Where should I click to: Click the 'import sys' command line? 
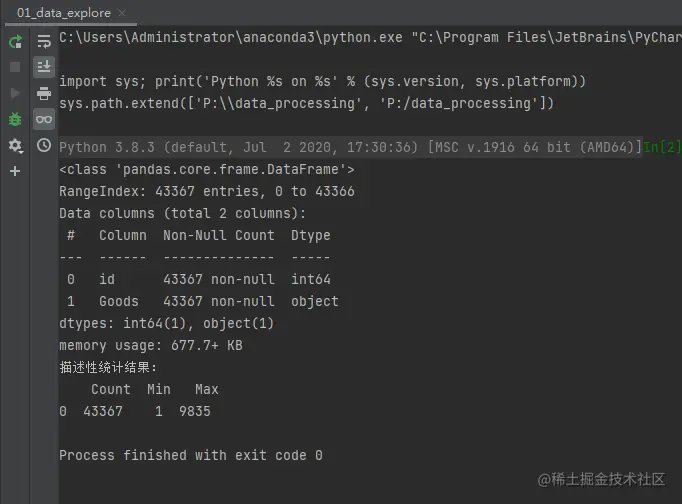coord(322,81)
